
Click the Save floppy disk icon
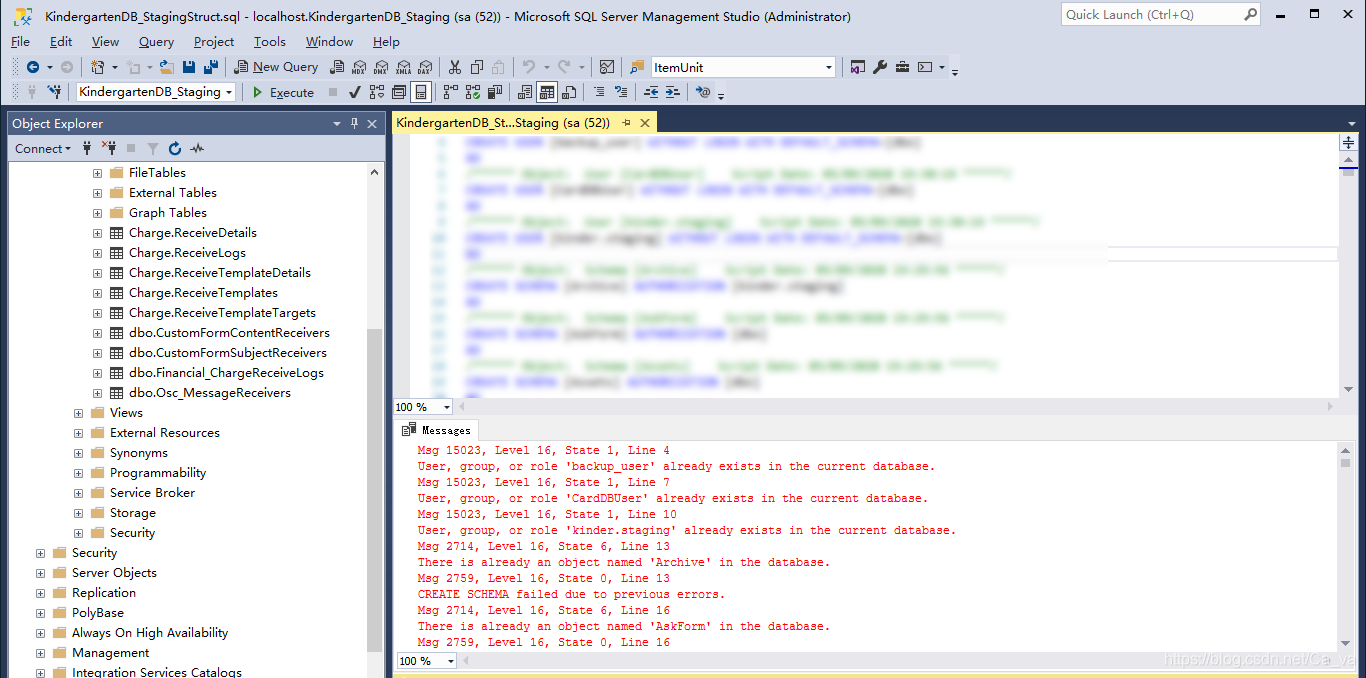(188, 67)
